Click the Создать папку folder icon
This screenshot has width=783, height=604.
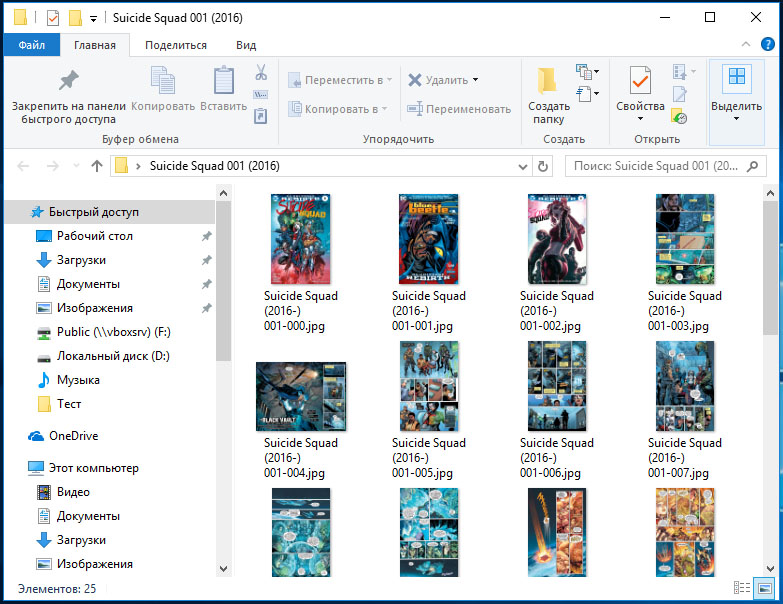click(547, 81)
